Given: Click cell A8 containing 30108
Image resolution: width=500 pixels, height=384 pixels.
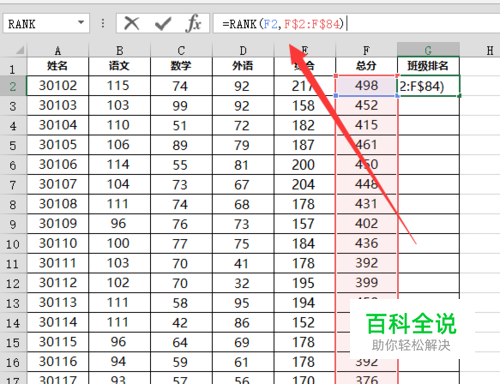Looking at the screenshot, I should coord(58,204).
